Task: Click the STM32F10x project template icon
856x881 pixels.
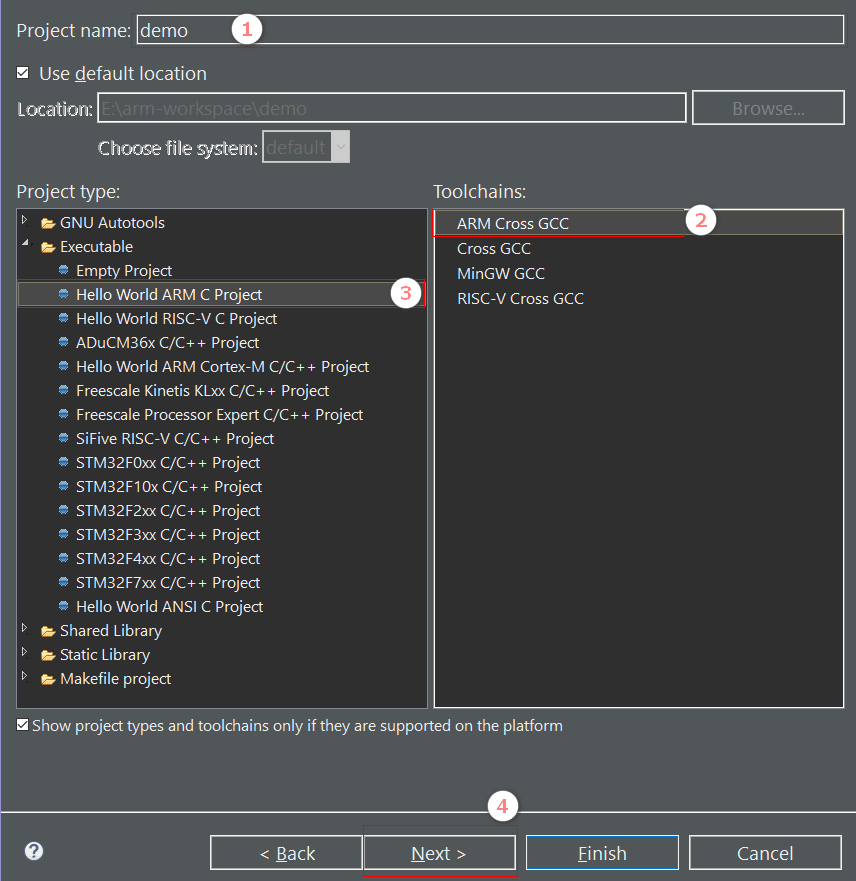Action: 64,486
